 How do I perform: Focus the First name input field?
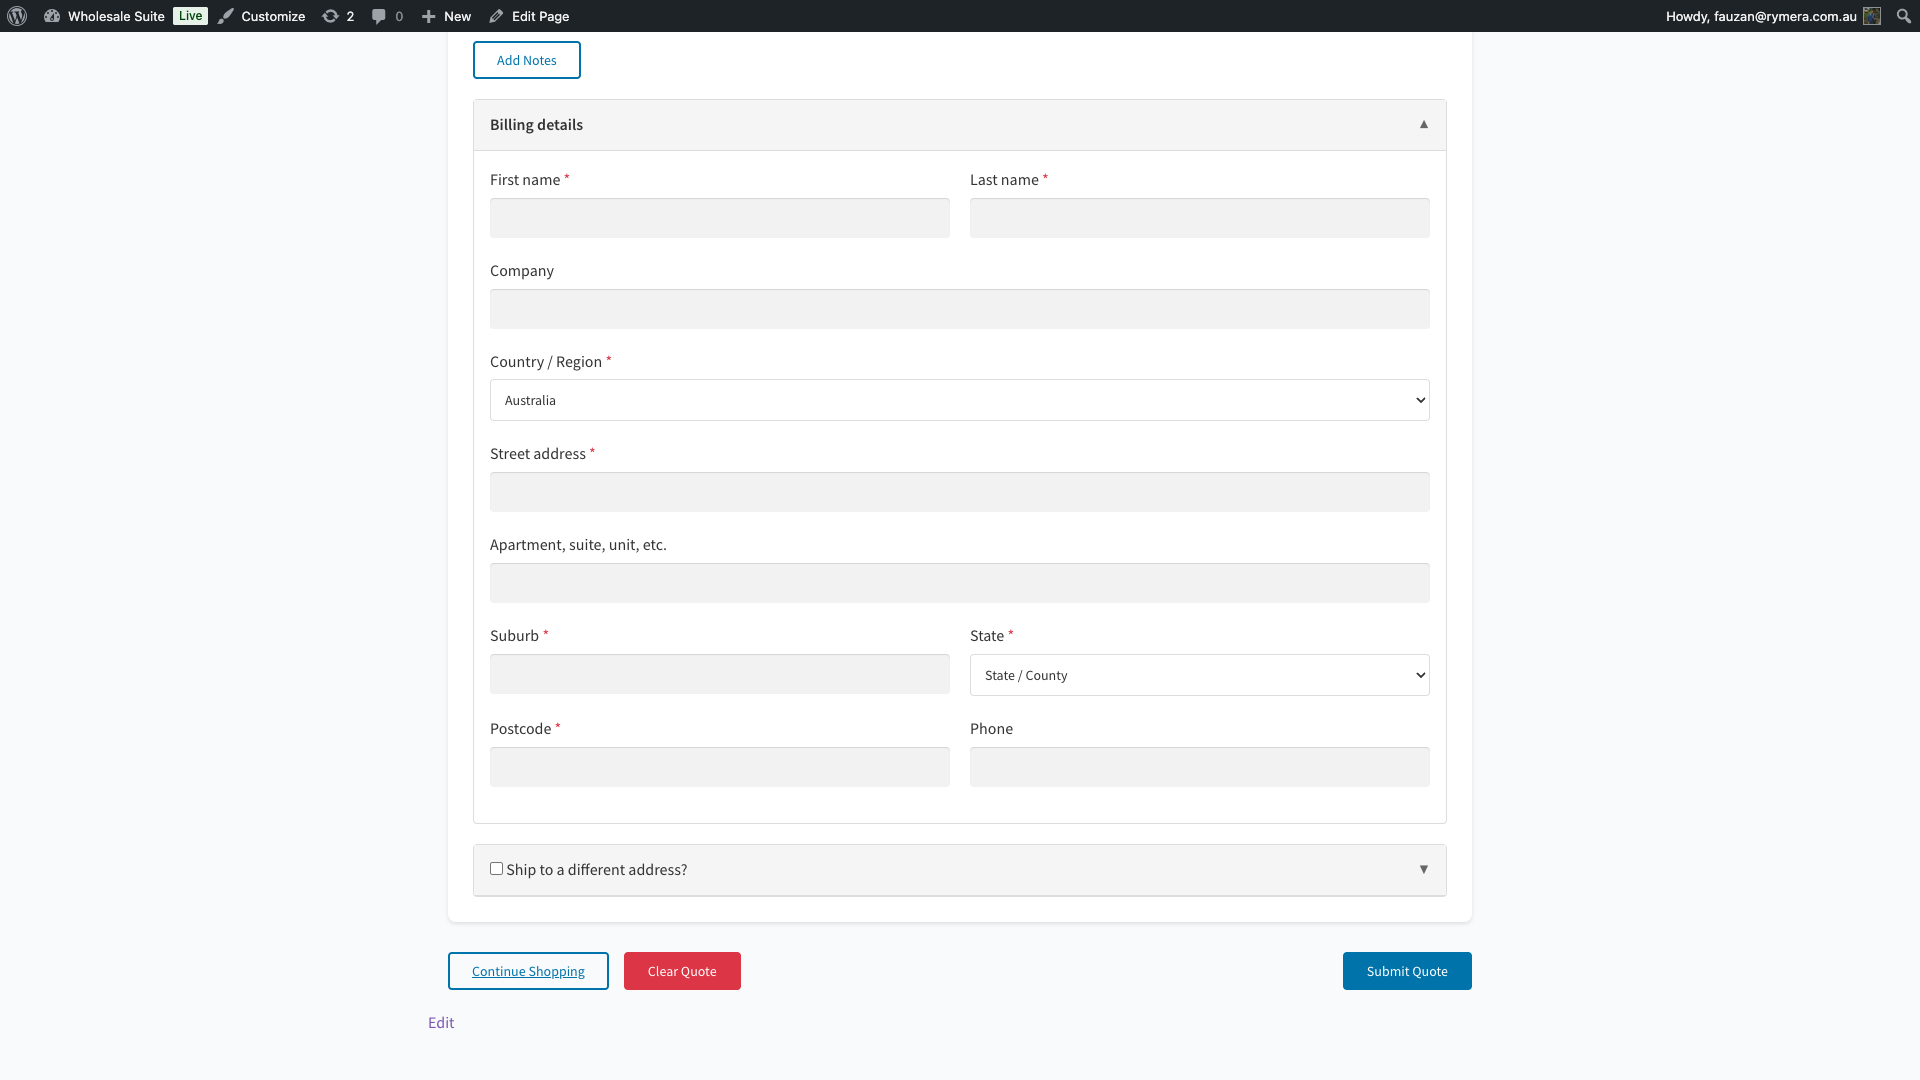point(719,218)
